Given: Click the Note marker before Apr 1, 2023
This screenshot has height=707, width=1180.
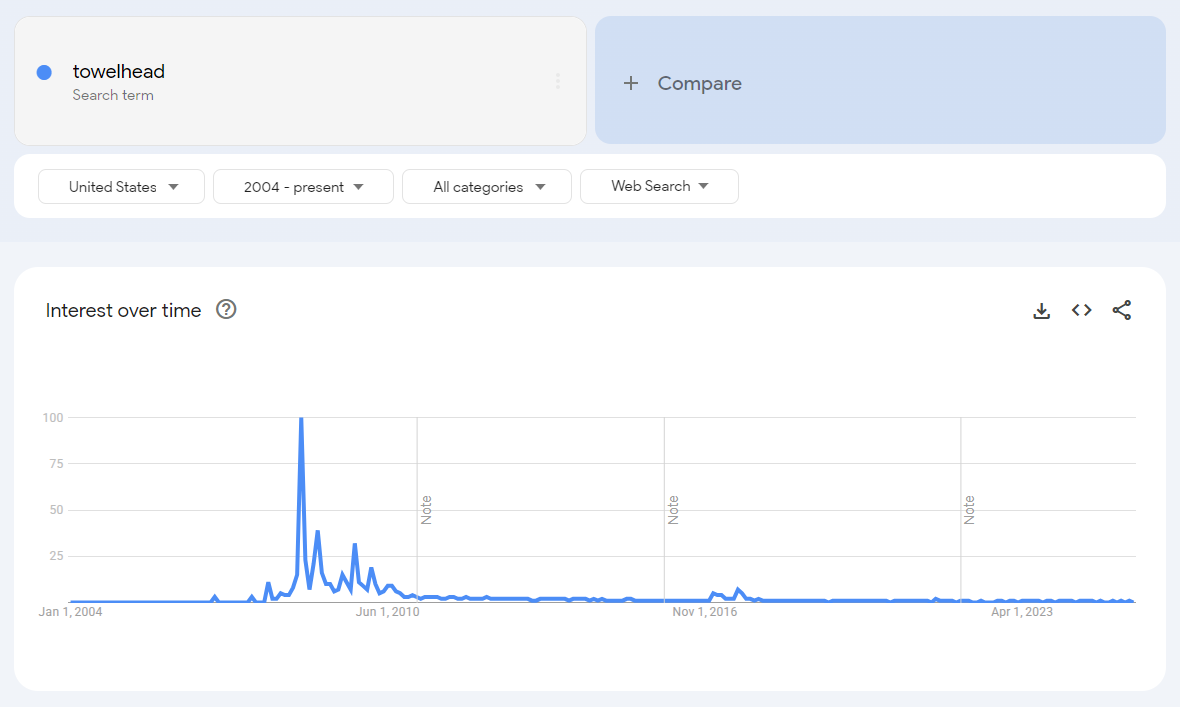Looking at the screenshot, I should click(x=969, y=510).
